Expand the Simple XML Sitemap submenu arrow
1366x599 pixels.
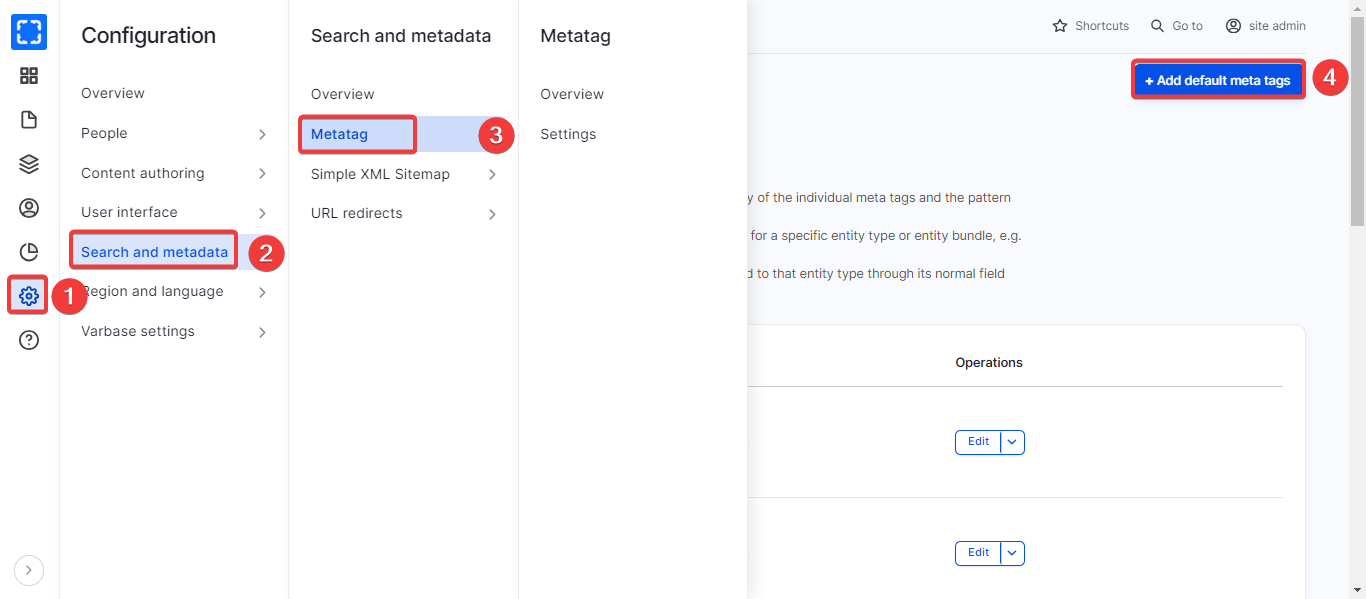(x=492, y=175)
